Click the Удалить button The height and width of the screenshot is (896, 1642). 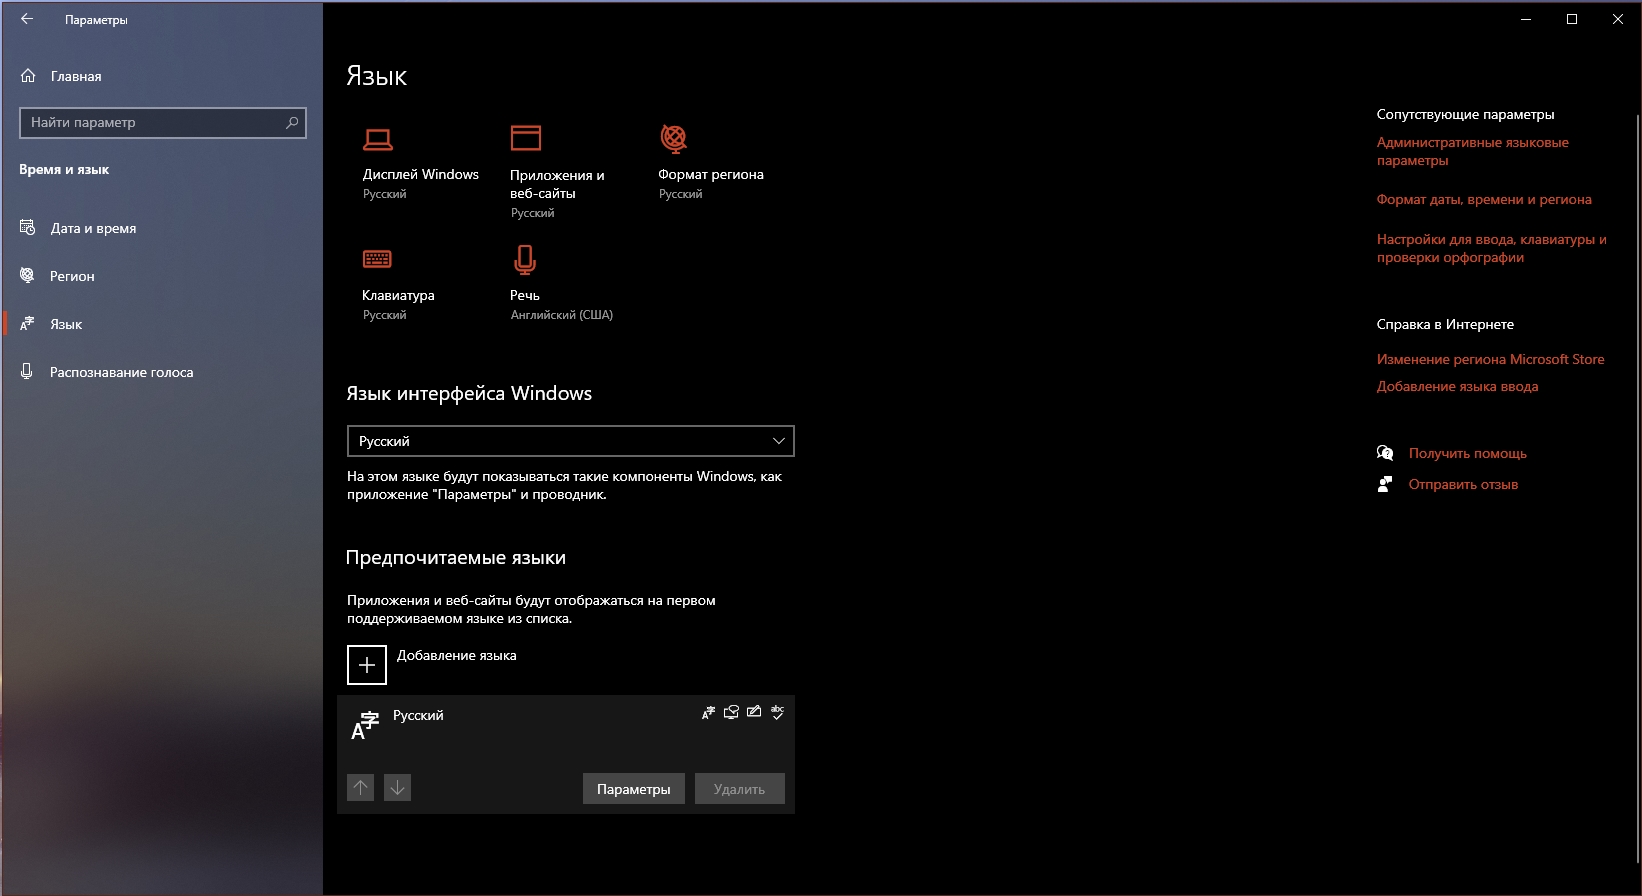click(740, 789)
